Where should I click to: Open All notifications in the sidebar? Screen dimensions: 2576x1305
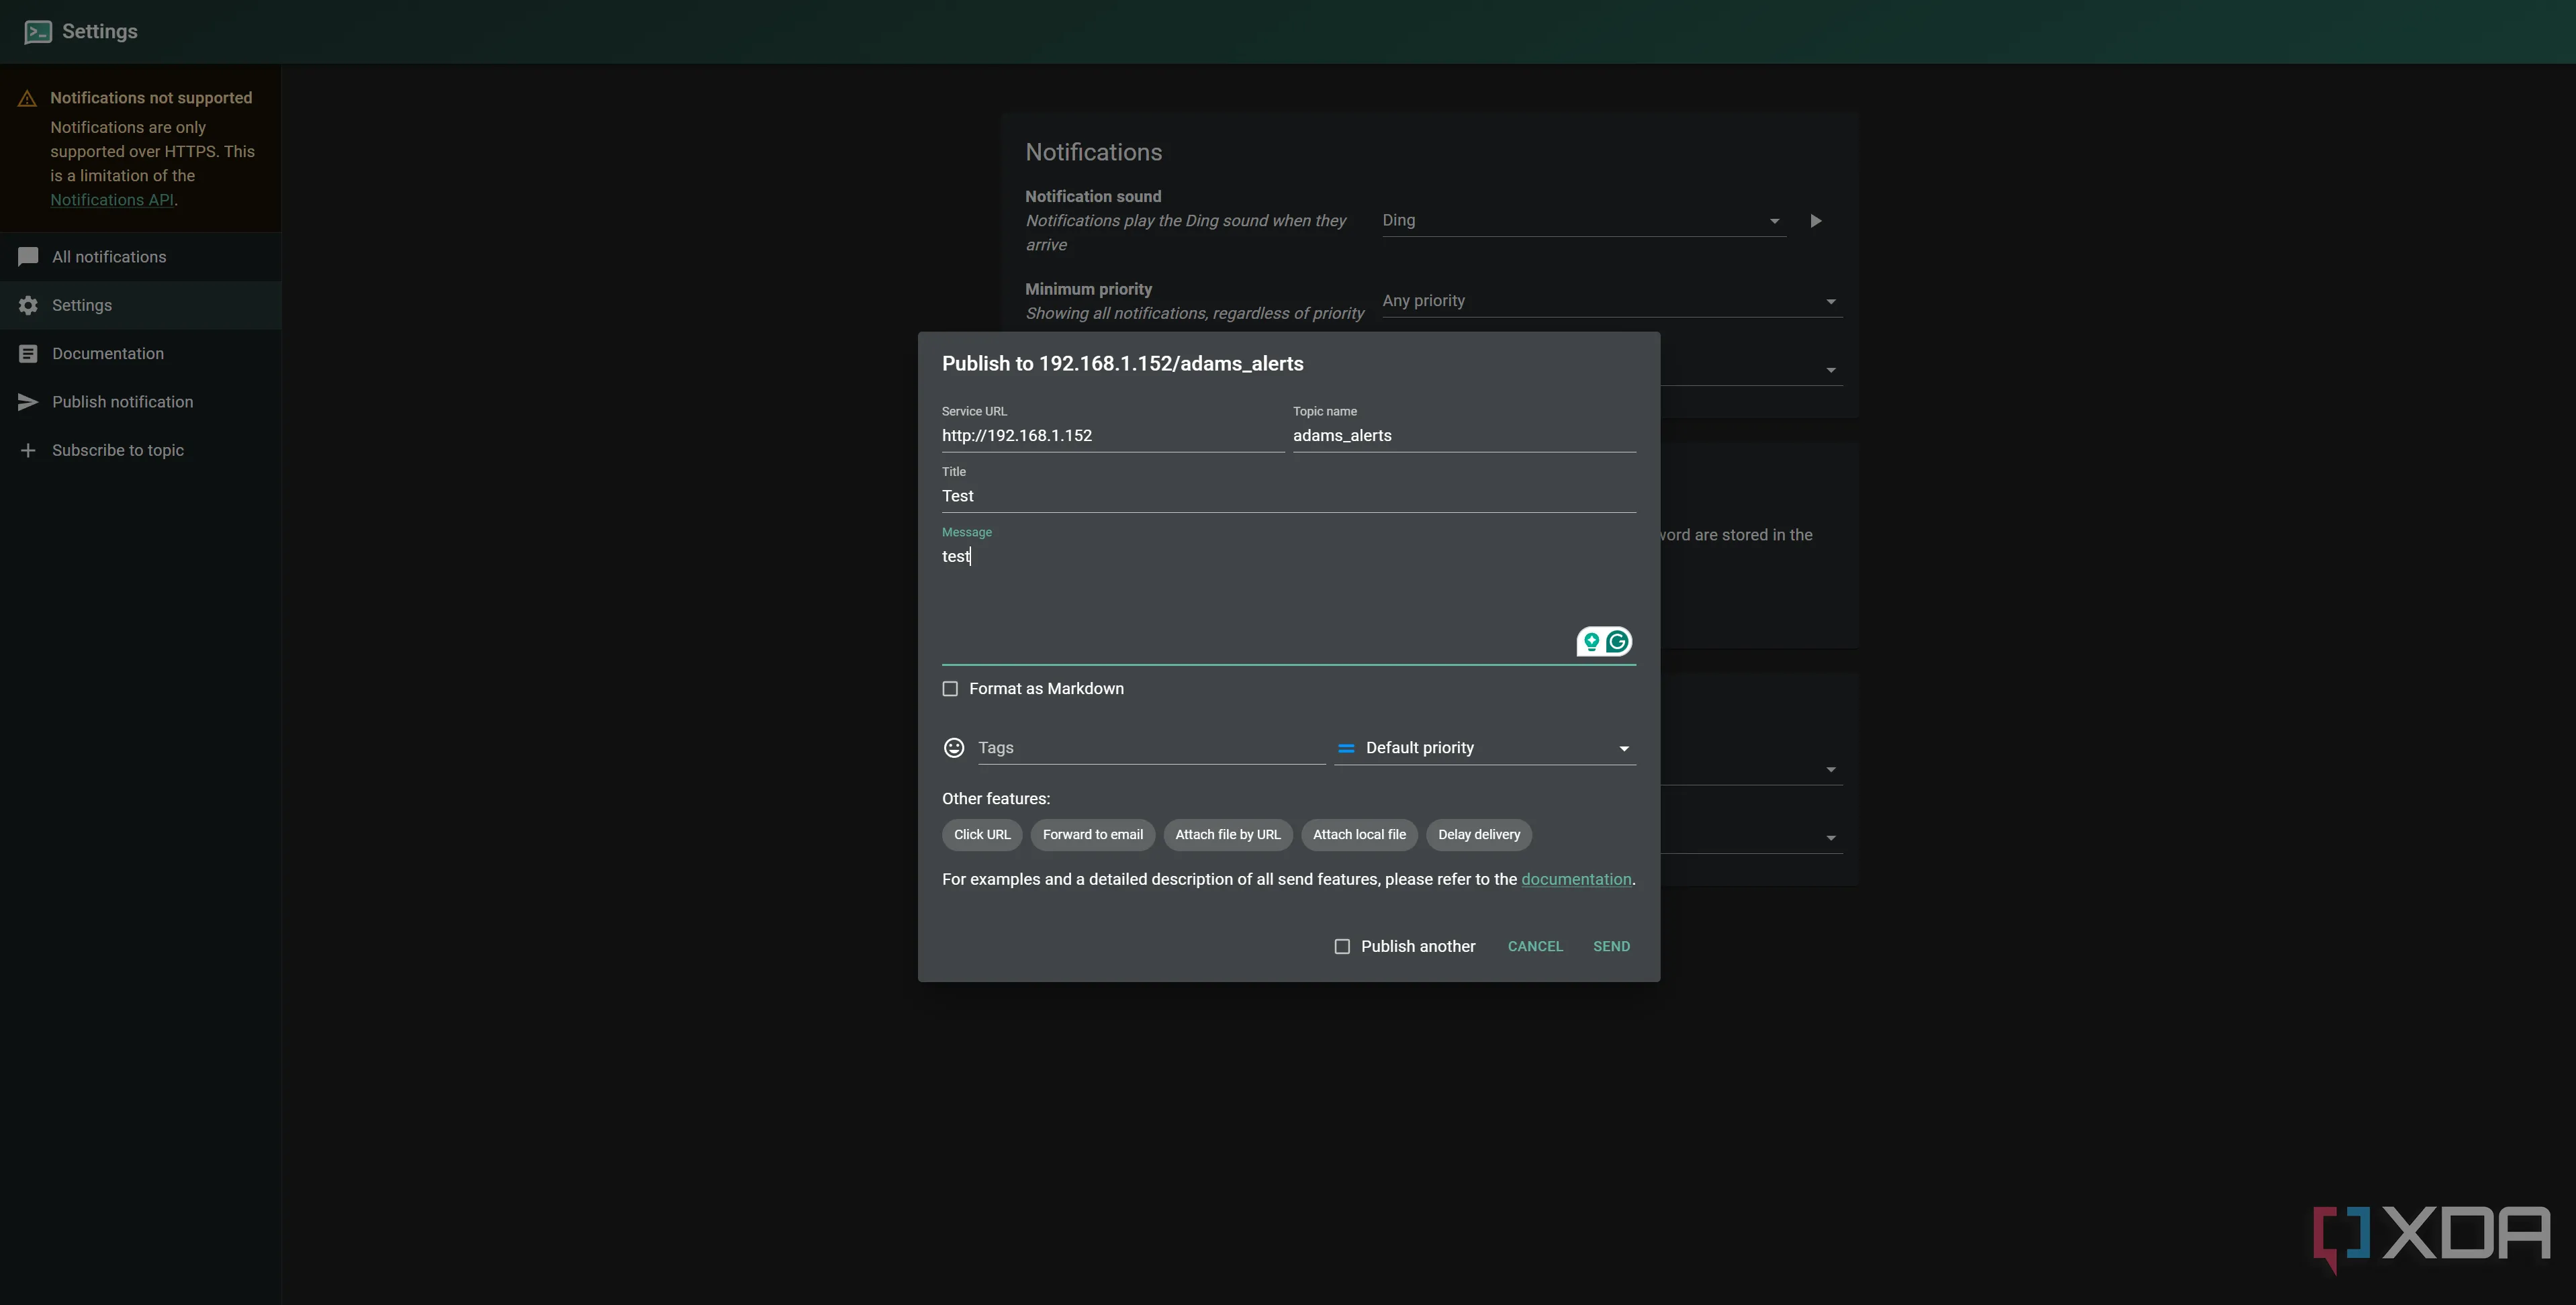(x=140, y=257)
